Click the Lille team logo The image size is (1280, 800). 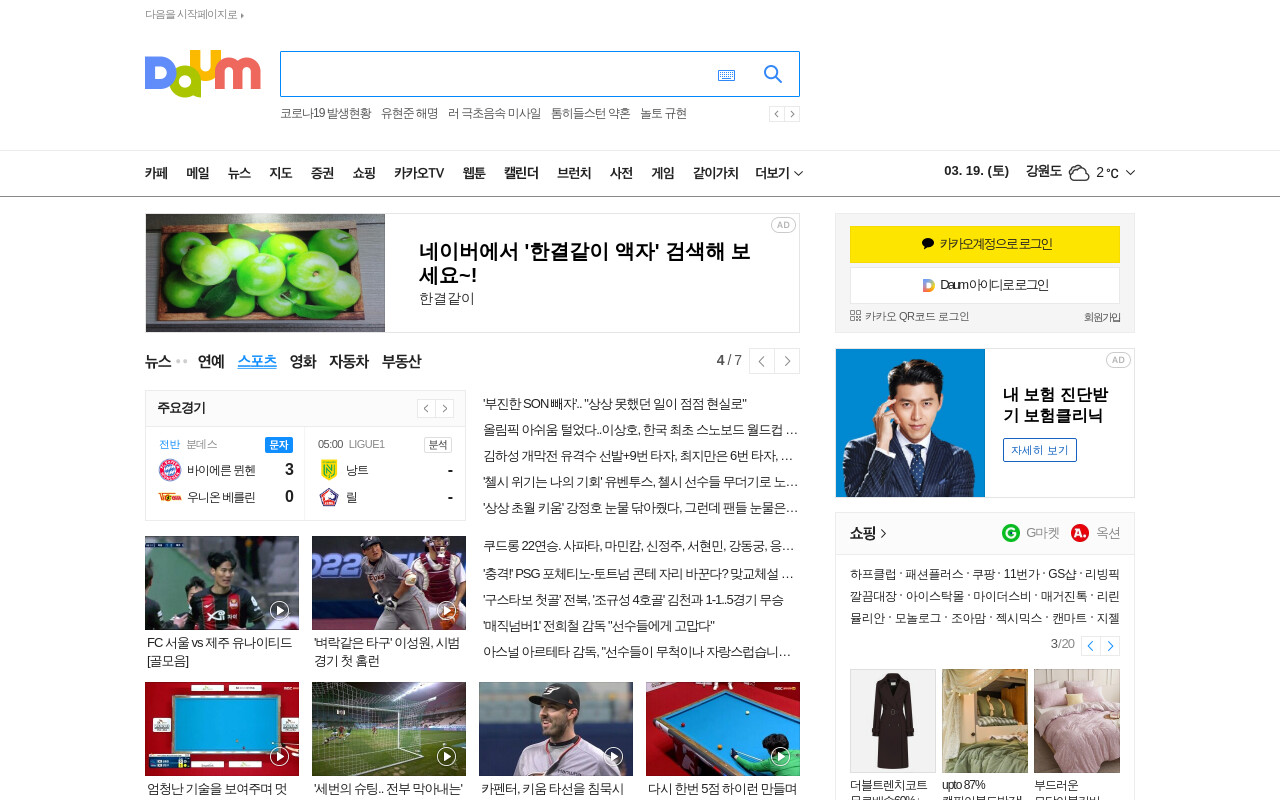329,497
